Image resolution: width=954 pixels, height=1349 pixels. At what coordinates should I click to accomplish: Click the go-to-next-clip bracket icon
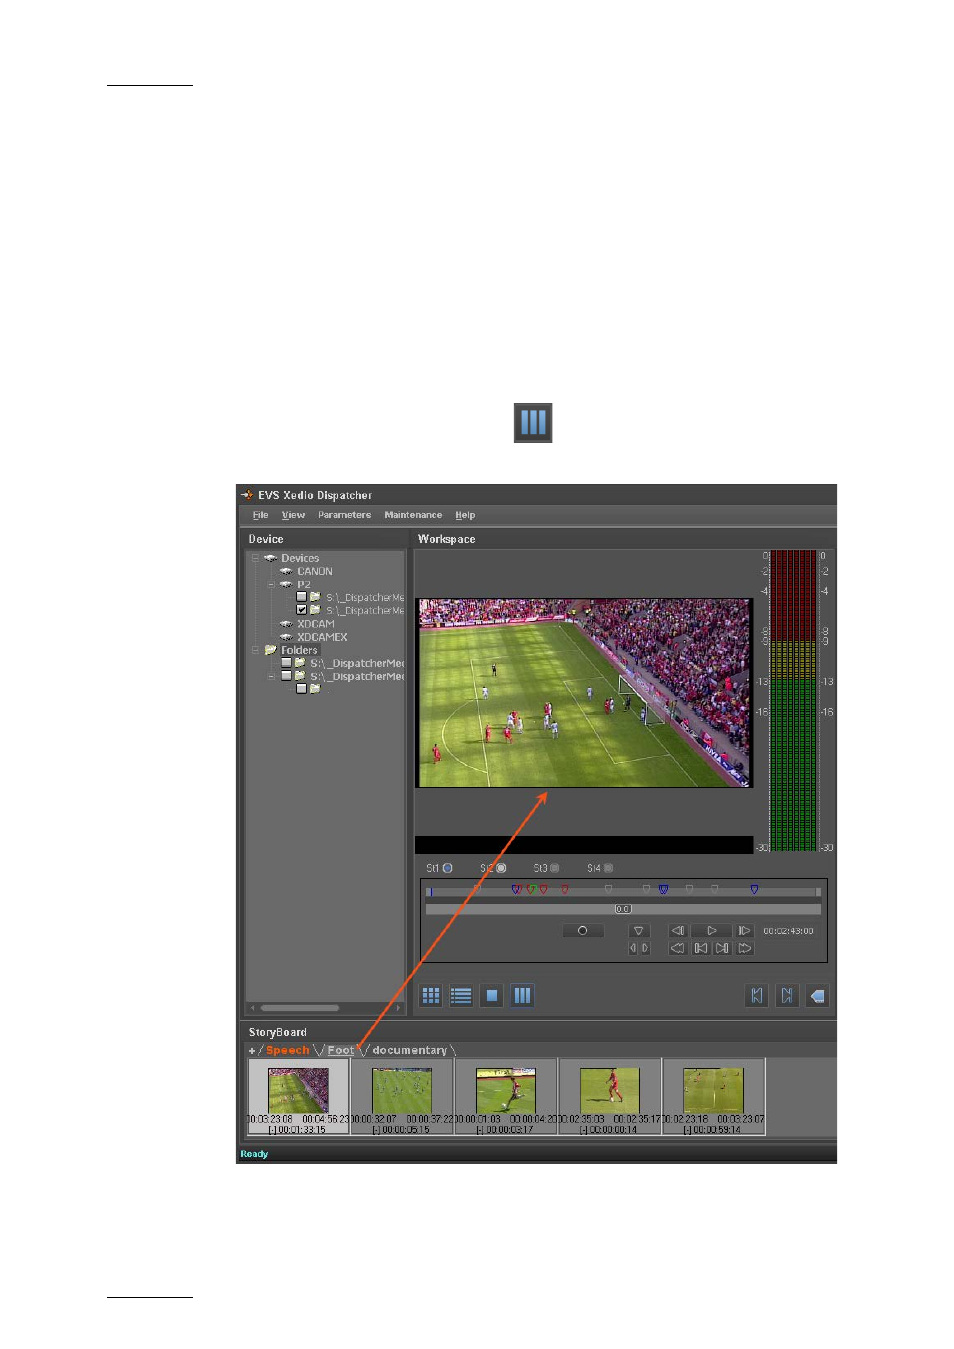pos(787,995)
